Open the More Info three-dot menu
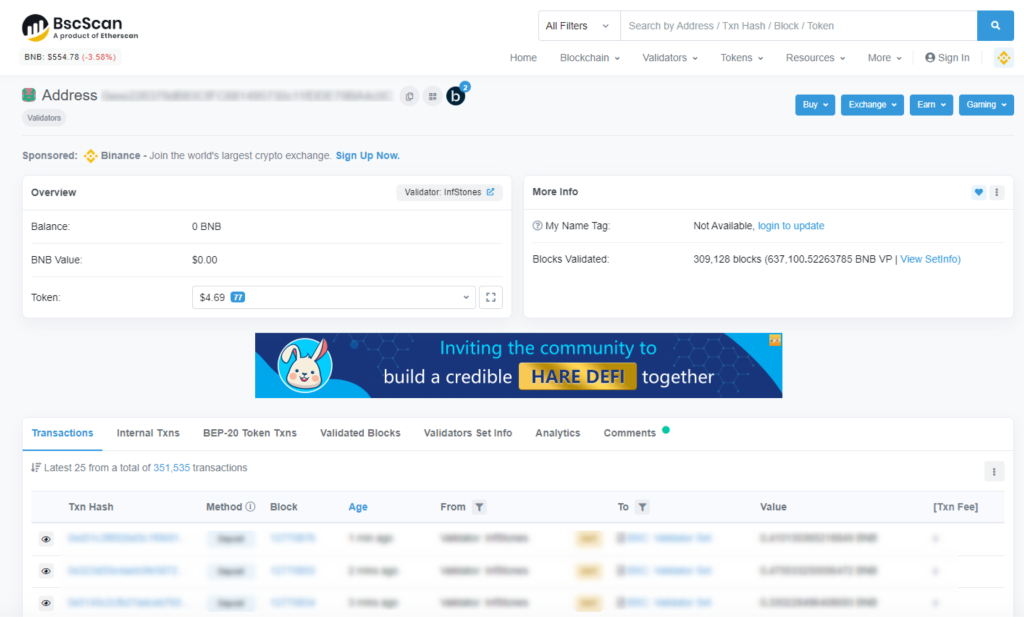This screenshot has height=617, width=1024. point(997,192)
